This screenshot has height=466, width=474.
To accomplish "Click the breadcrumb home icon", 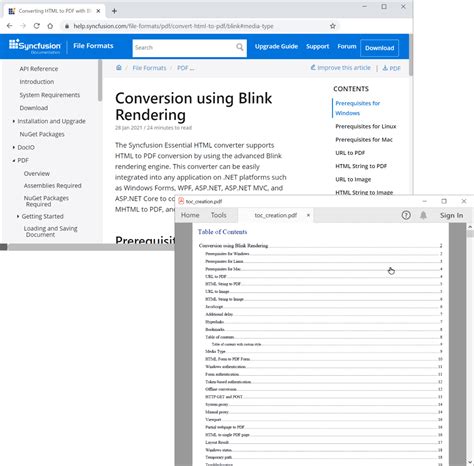I will click(119, 68).
